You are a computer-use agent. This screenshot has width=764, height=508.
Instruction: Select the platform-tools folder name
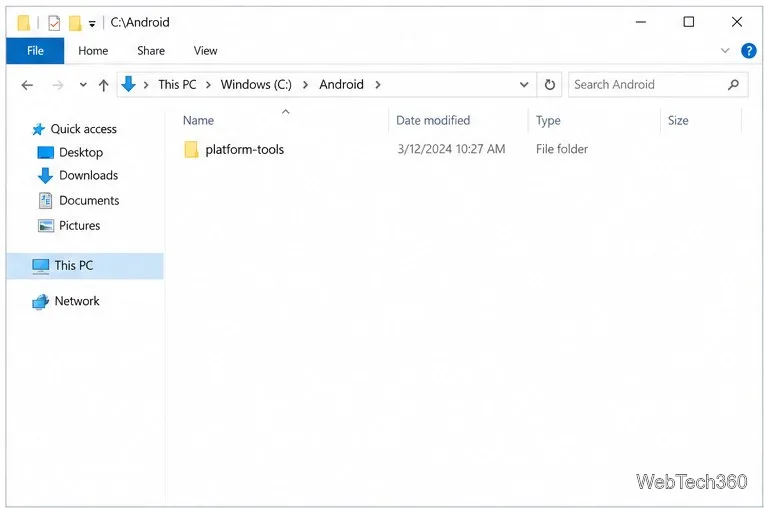click(244, 150)
